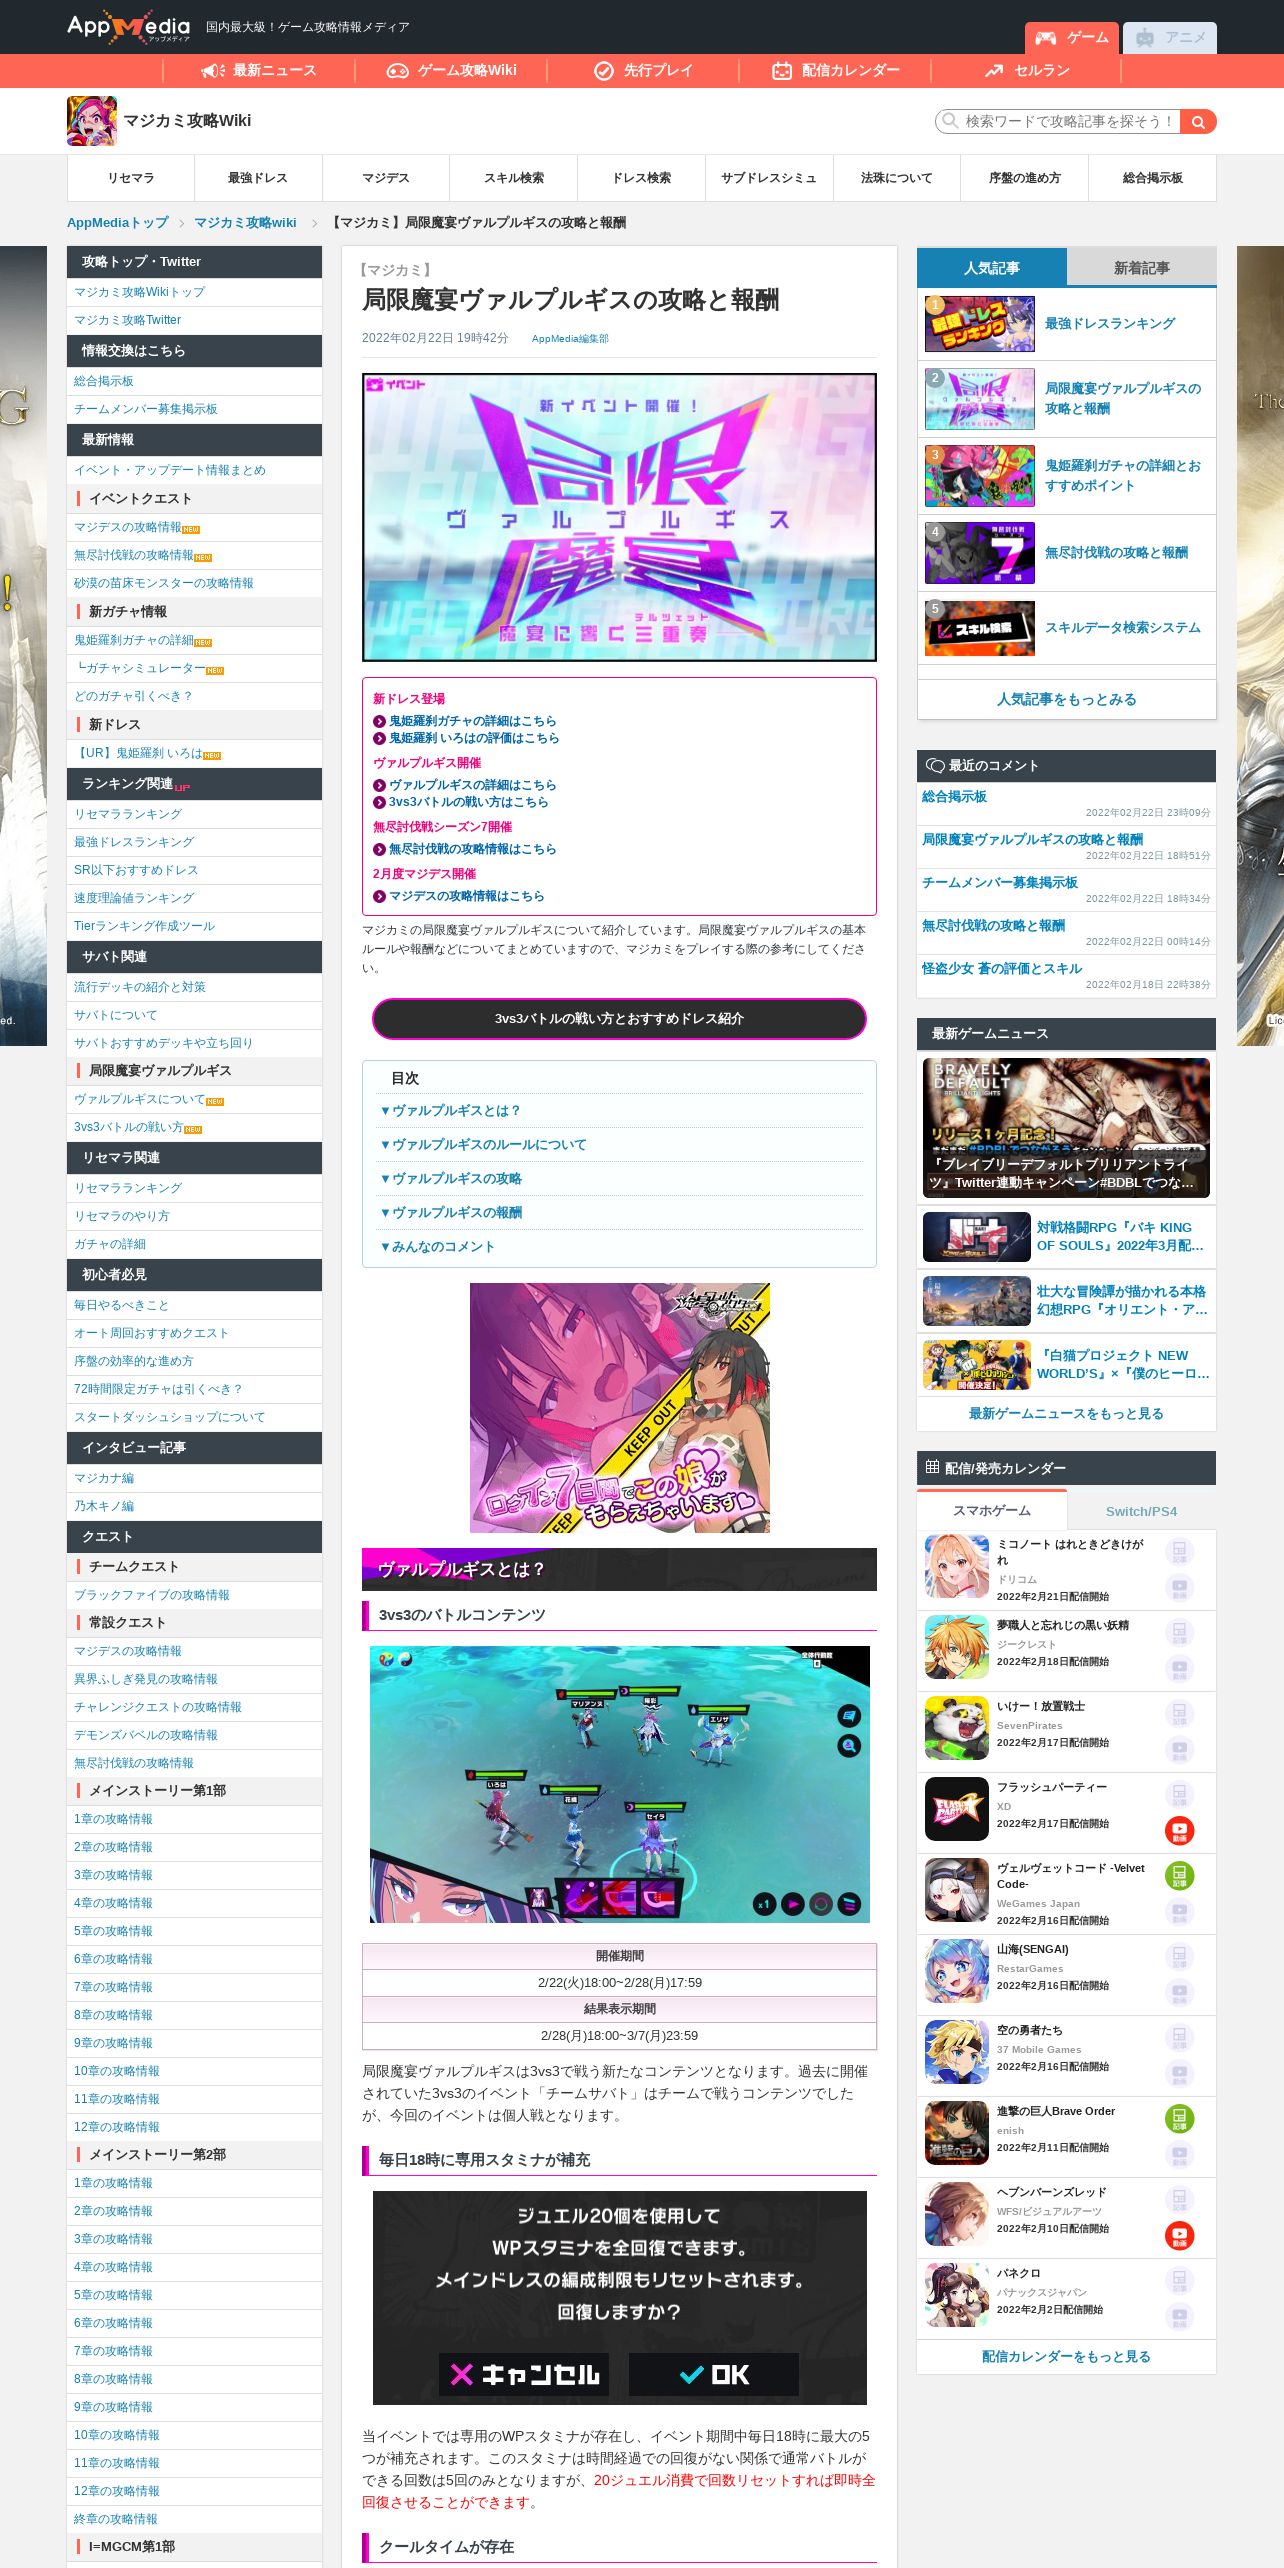Open the 局限魔宴 event banner image
Screen dimensions: 1284x2568
619,518
